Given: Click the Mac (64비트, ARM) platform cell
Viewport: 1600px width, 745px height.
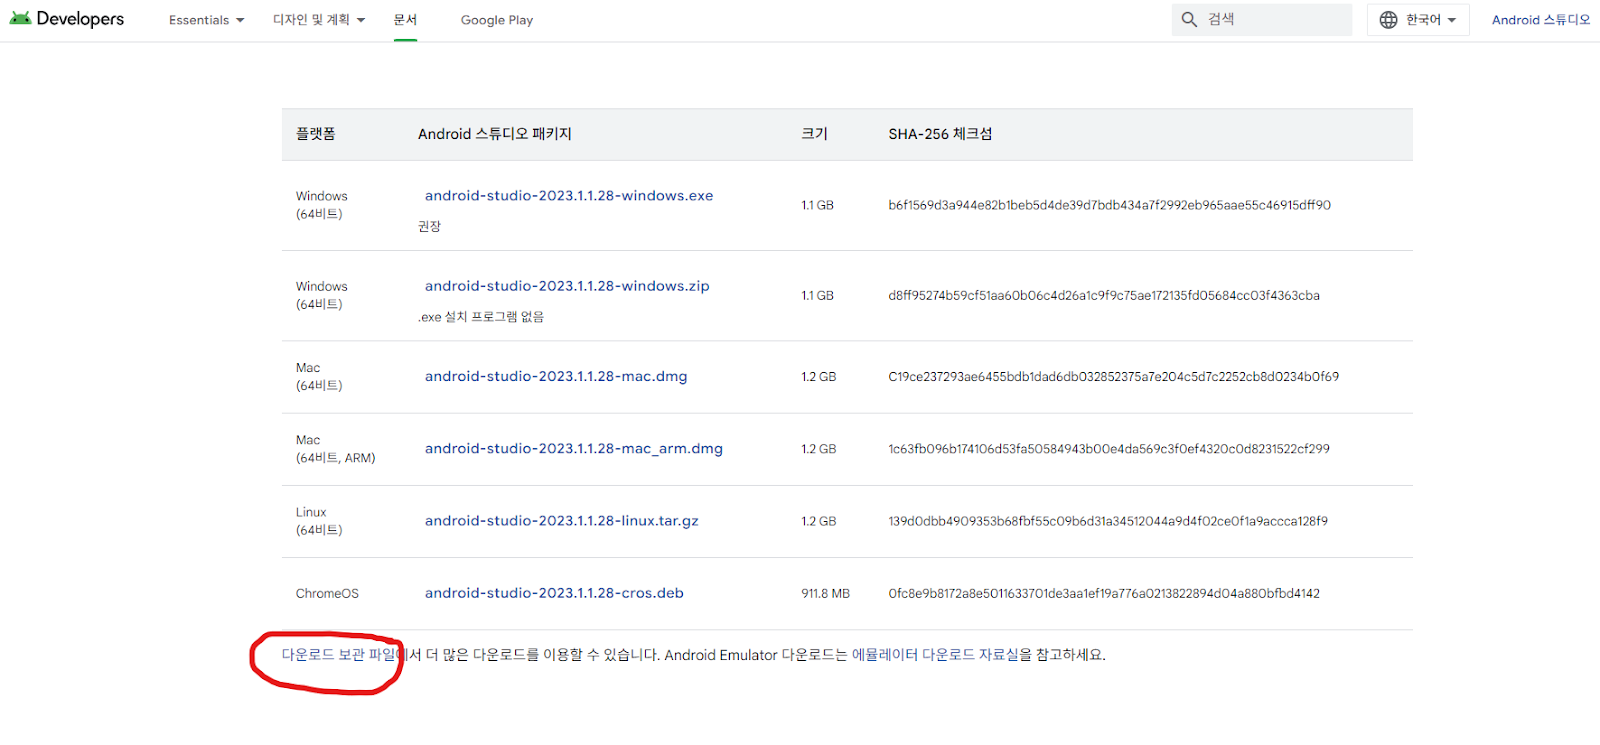Looking at the screenshot, I should click(335, 449).
